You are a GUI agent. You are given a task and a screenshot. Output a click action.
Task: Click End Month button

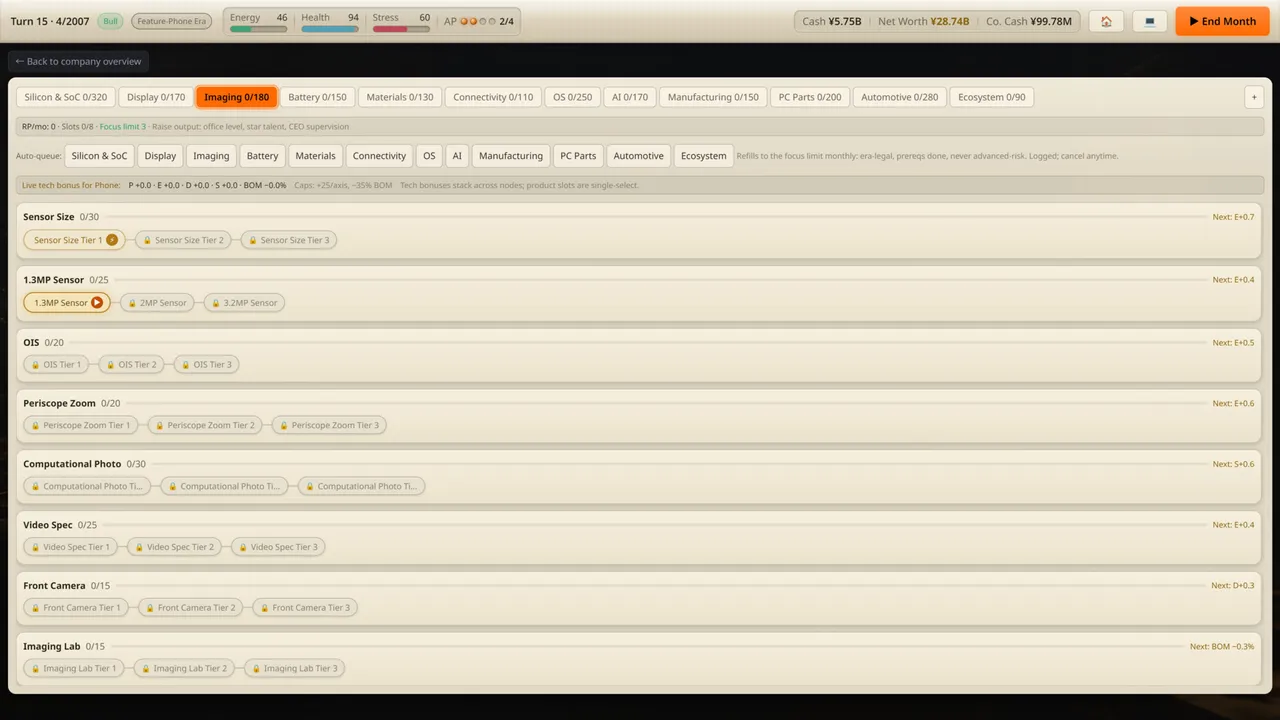coord(1222,21)
